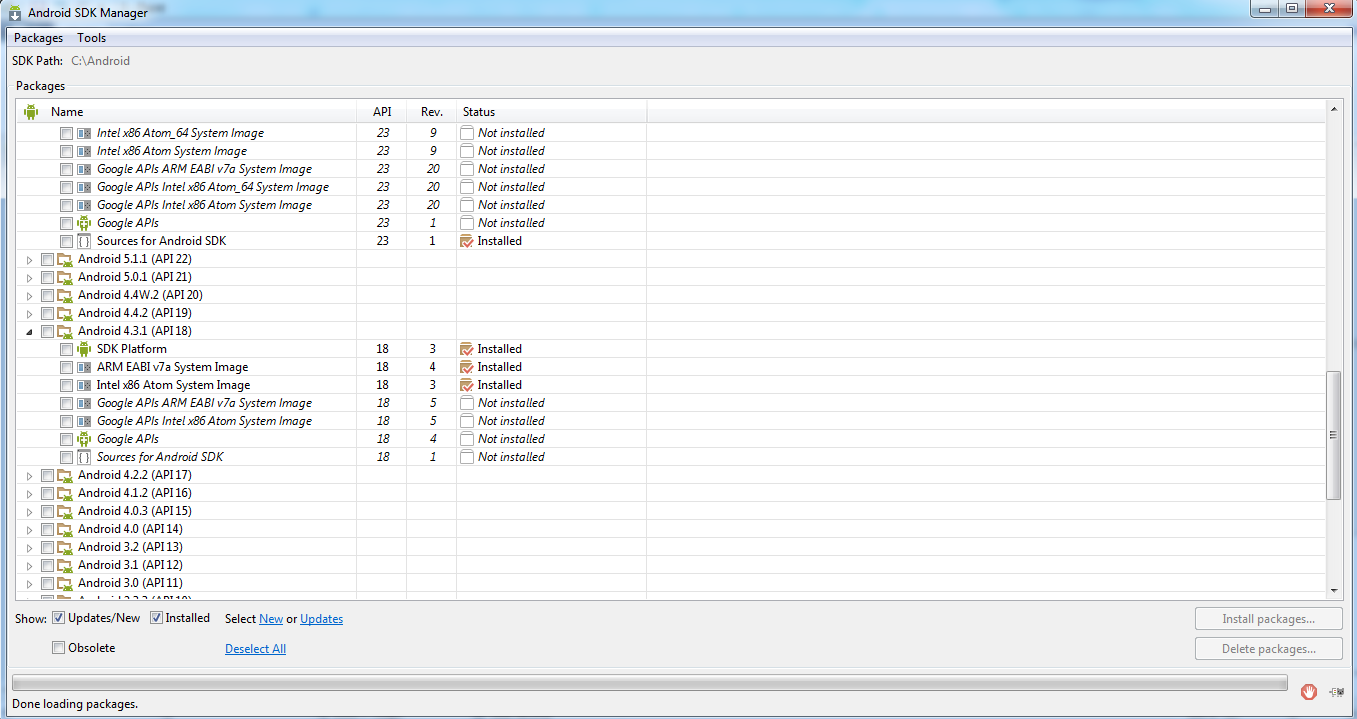Click Android 4.1.2 folder icon
This screenshot has width=1357, height=719.
point(65,493)
